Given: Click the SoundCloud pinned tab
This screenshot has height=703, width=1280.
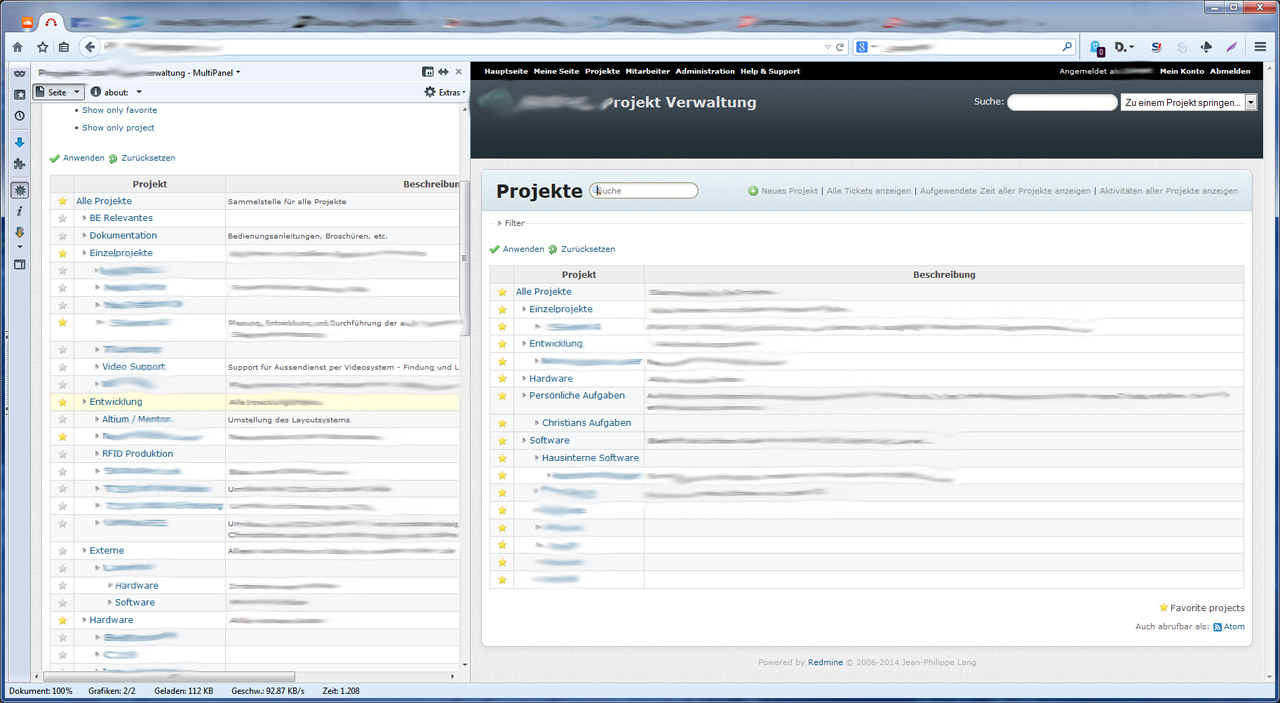Looking at the screenshot, I should tap(27, 22).
